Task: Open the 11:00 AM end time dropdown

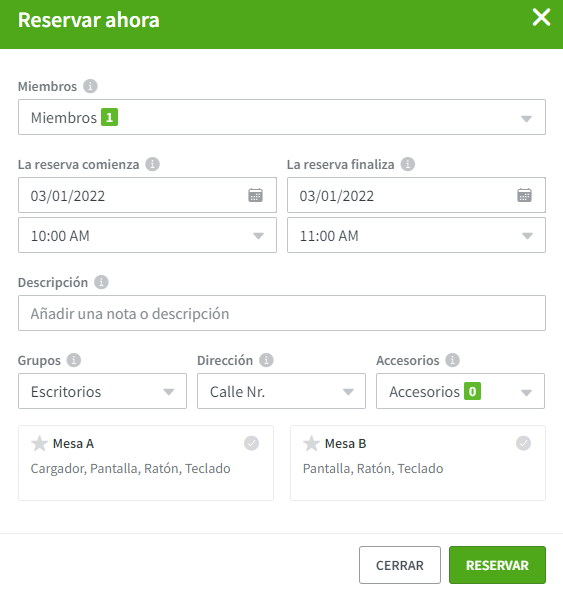Action: pyautogui.click(x=416, y=235)
